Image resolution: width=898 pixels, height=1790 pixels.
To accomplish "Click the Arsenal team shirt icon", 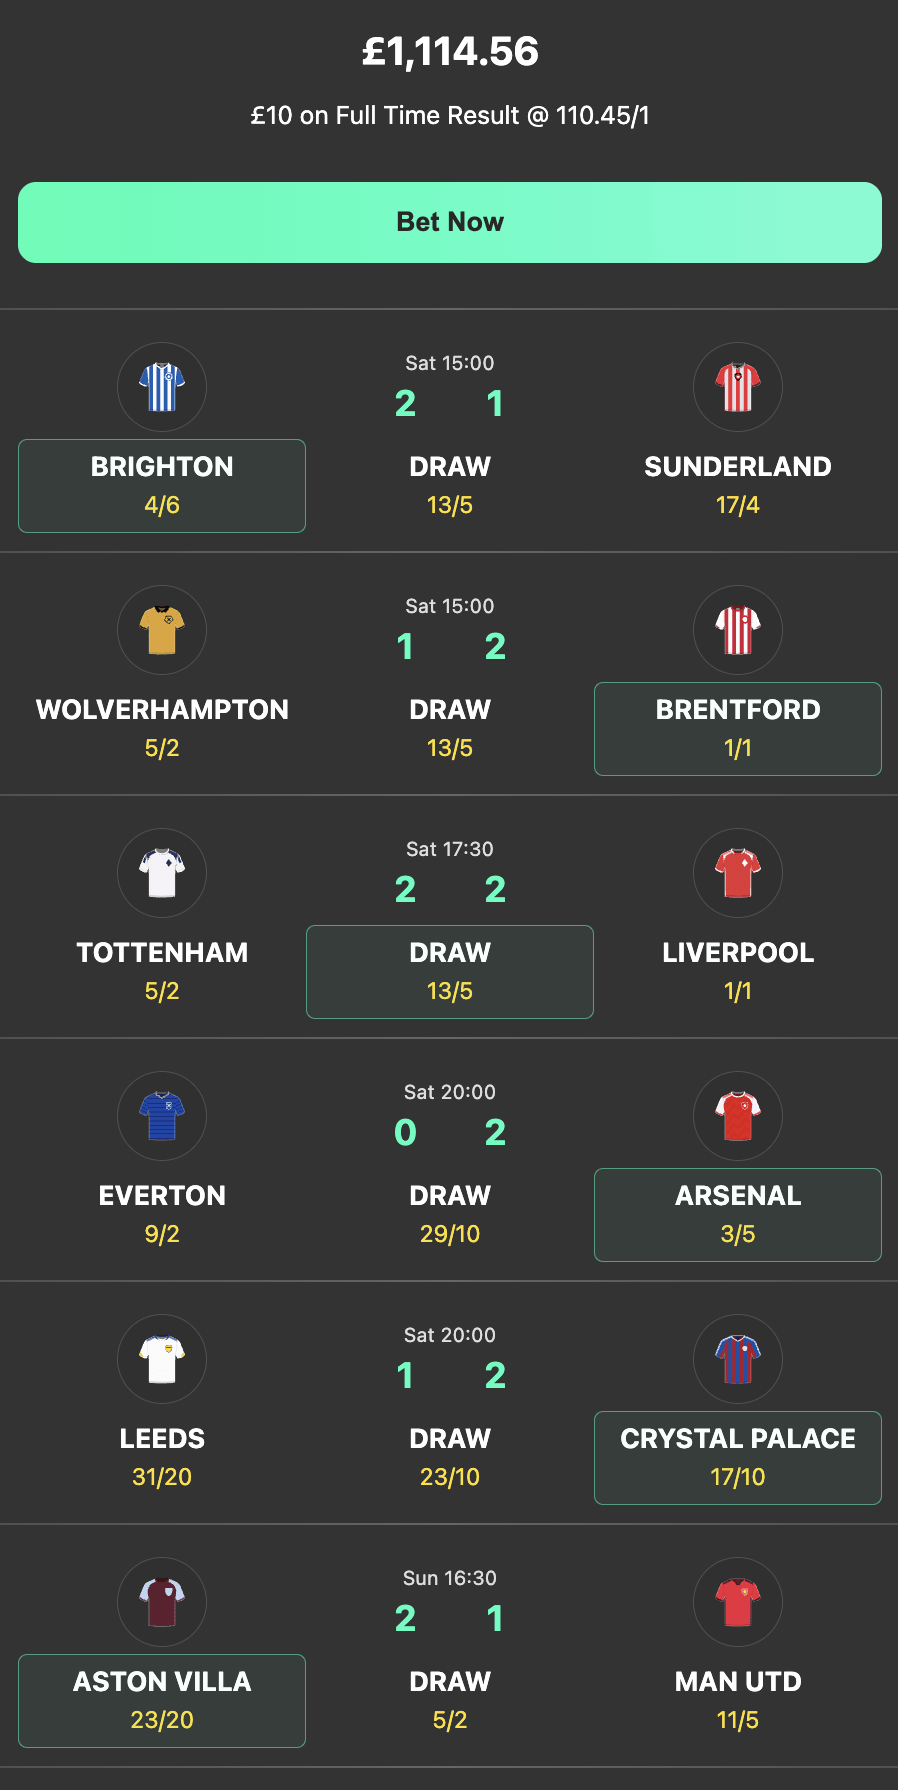I will coord(737,1116).
